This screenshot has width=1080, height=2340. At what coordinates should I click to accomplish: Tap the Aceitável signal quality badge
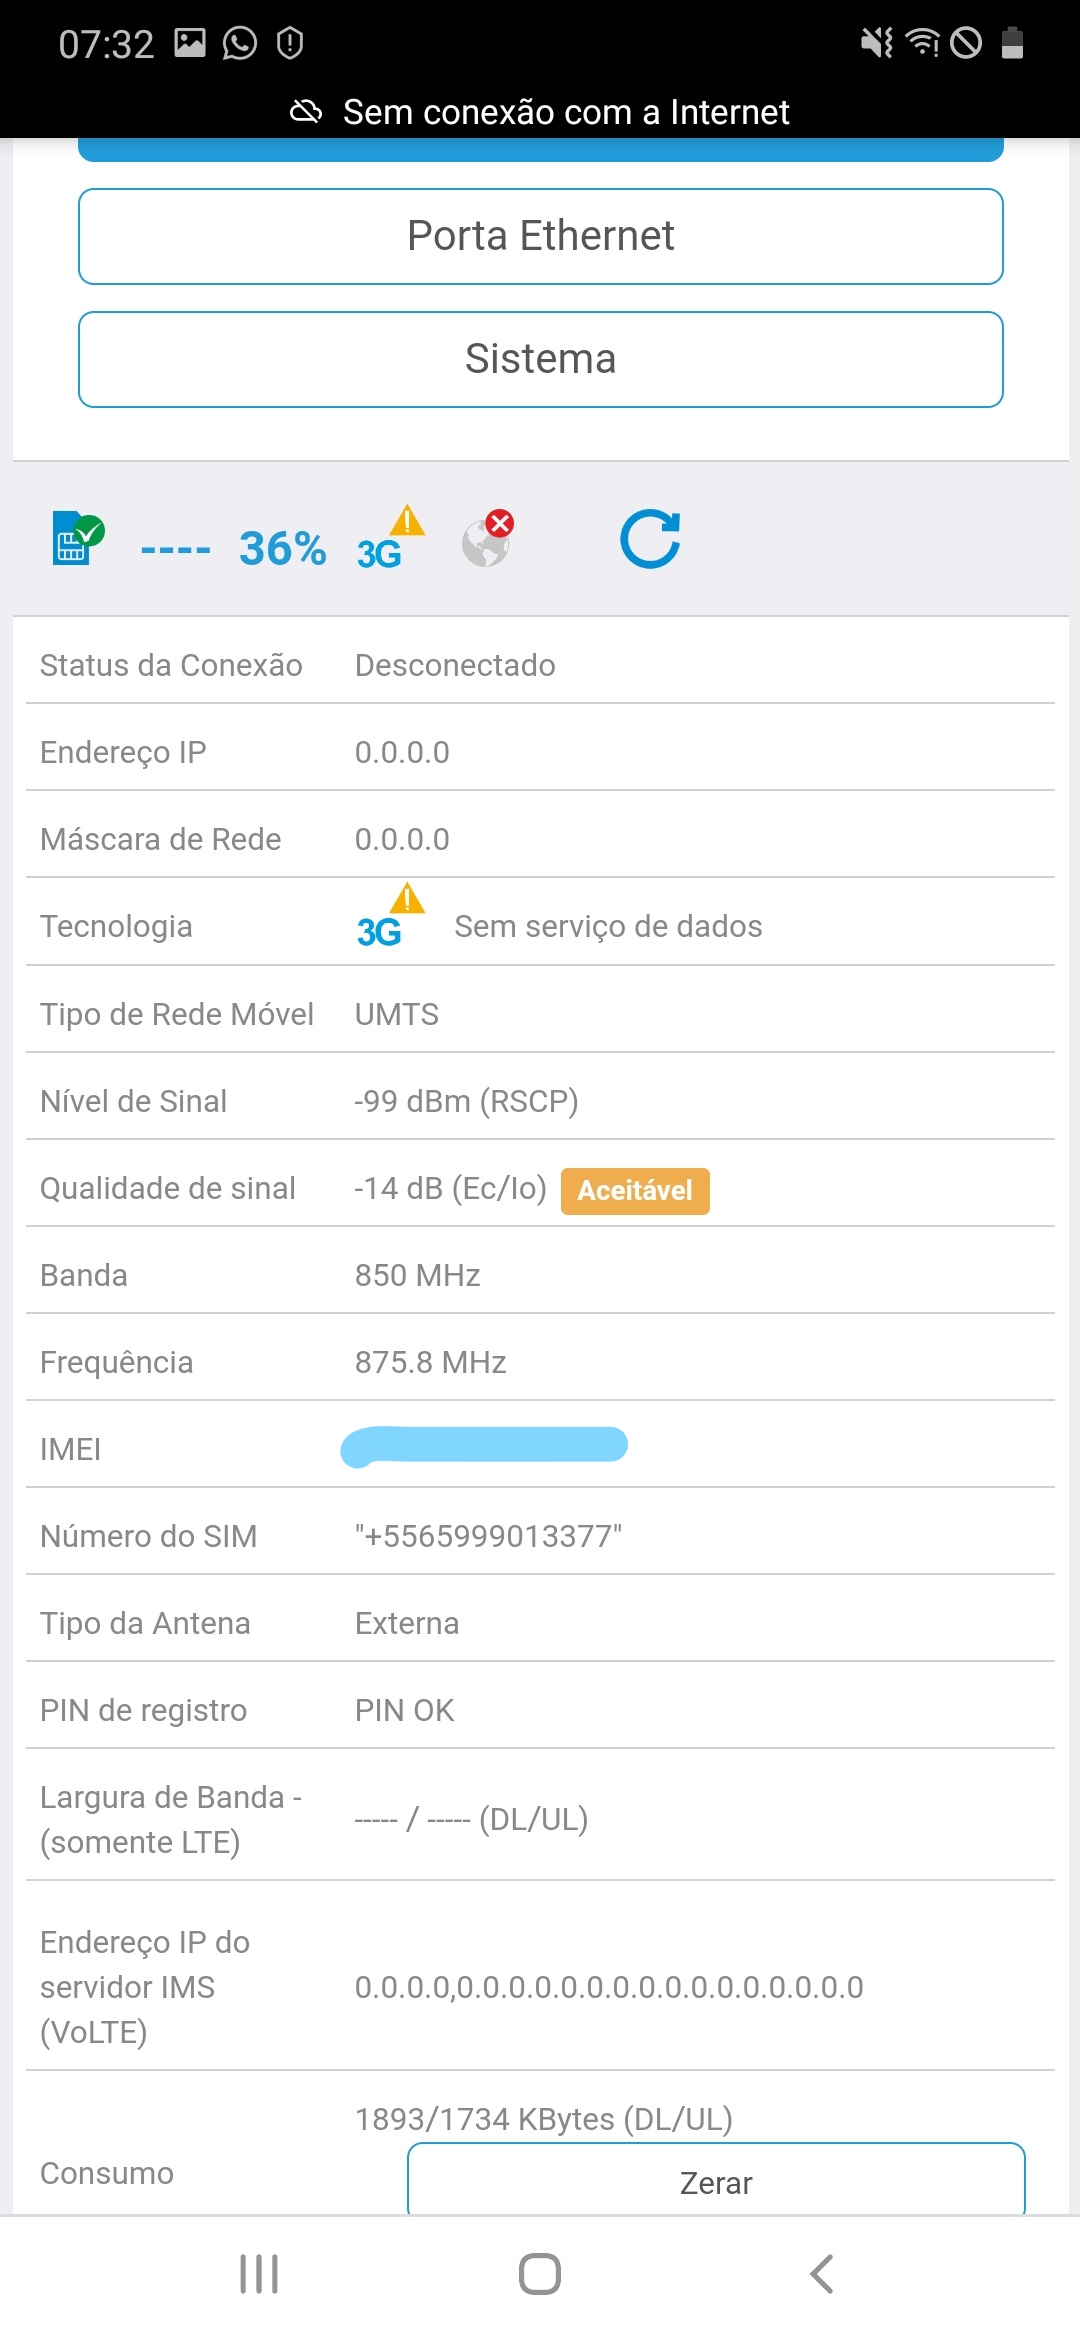(635, 1190)
